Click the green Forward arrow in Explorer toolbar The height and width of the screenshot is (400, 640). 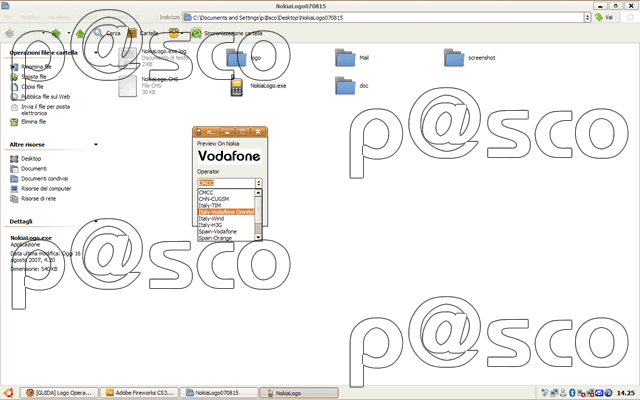pos(56,33)
